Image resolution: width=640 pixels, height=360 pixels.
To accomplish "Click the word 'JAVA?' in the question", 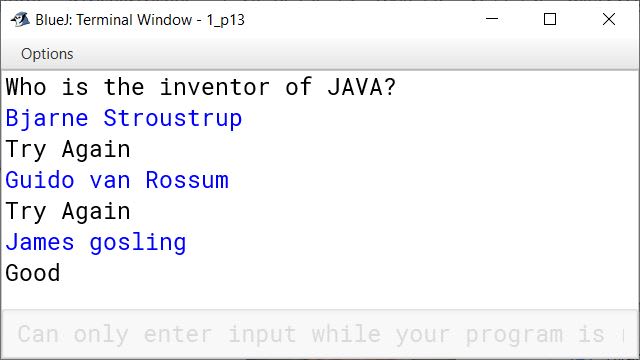I will [x=361, y=87].
